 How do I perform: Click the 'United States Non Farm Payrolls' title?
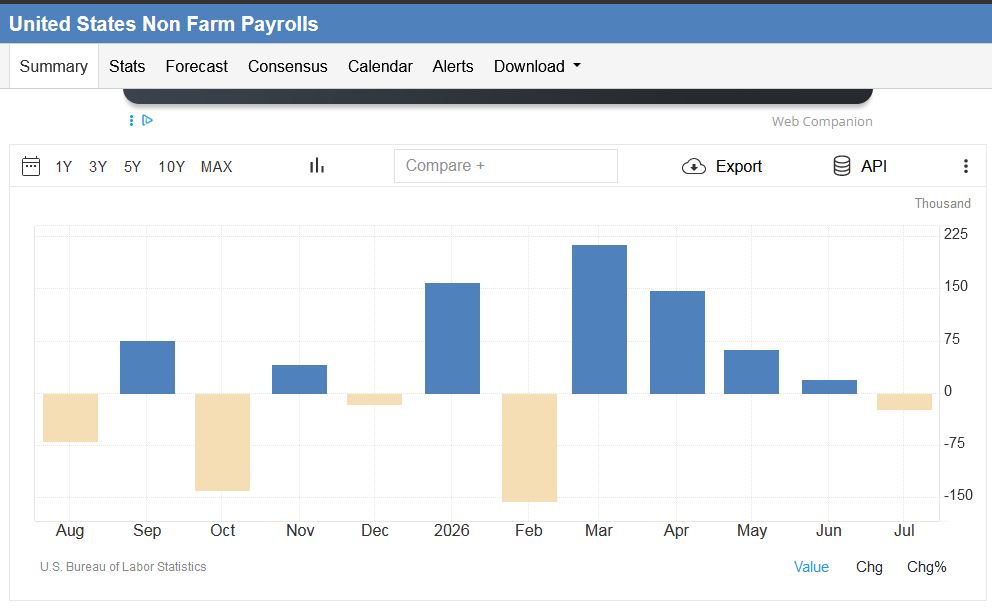pyautogui.click(x=163, y=24)
